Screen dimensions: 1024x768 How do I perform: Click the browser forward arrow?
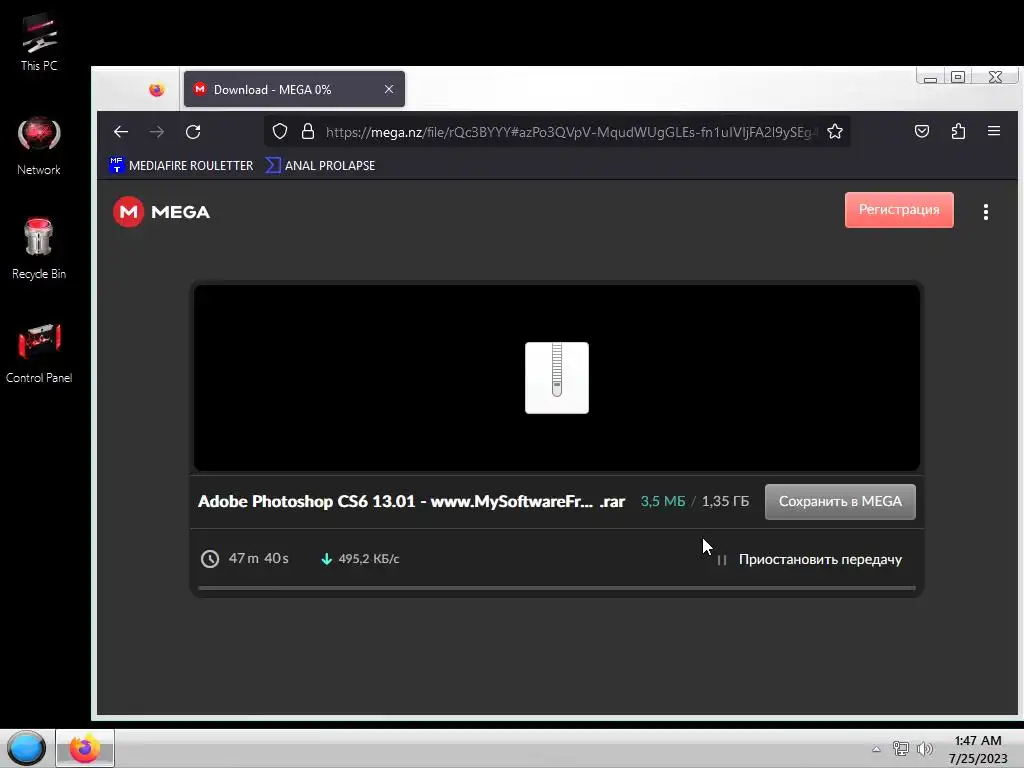click(157, 132)
